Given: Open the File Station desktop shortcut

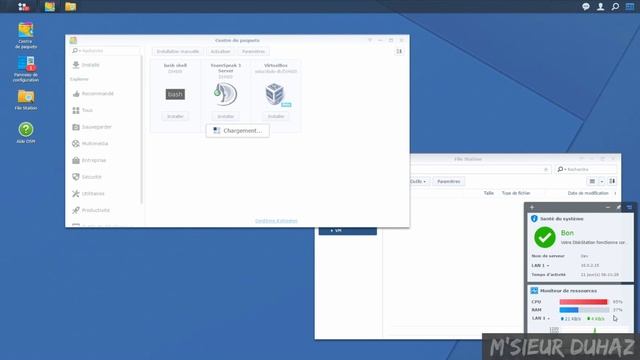Looking at the screenshot, I should point(26,100).
